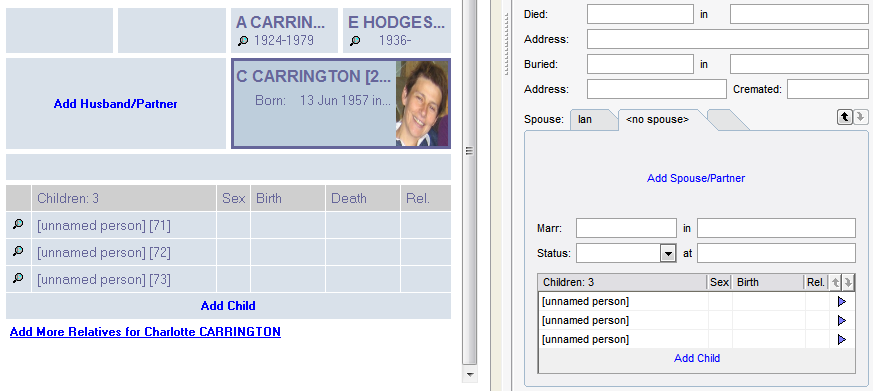The image size is (873, 391).
Task: Click the Buried date field
Action: pos(640,64)
